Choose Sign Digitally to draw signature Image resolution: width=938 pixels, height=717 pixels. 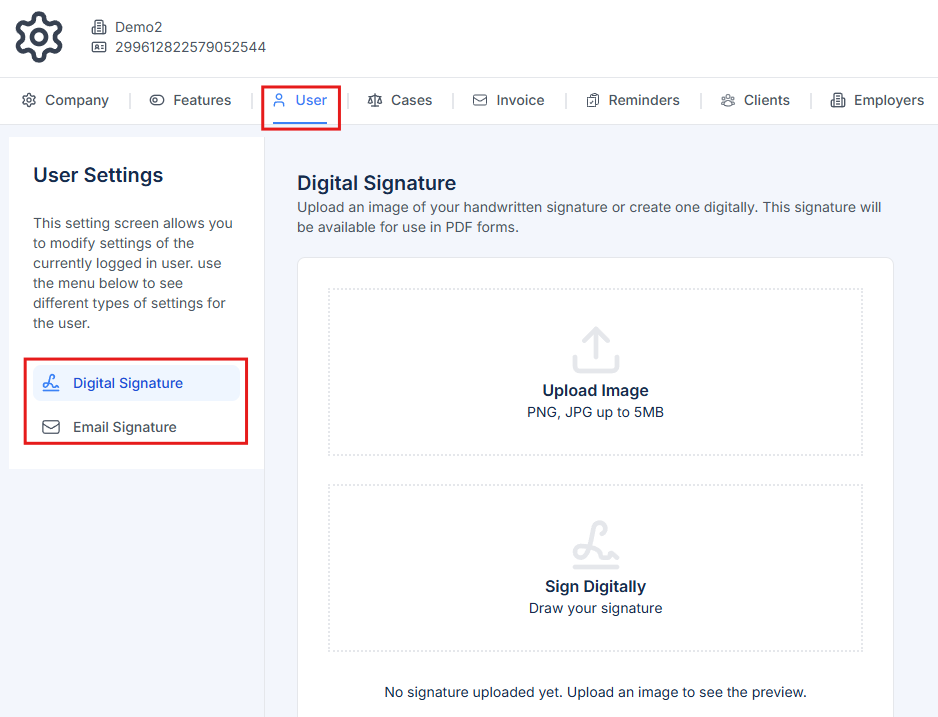595,567
